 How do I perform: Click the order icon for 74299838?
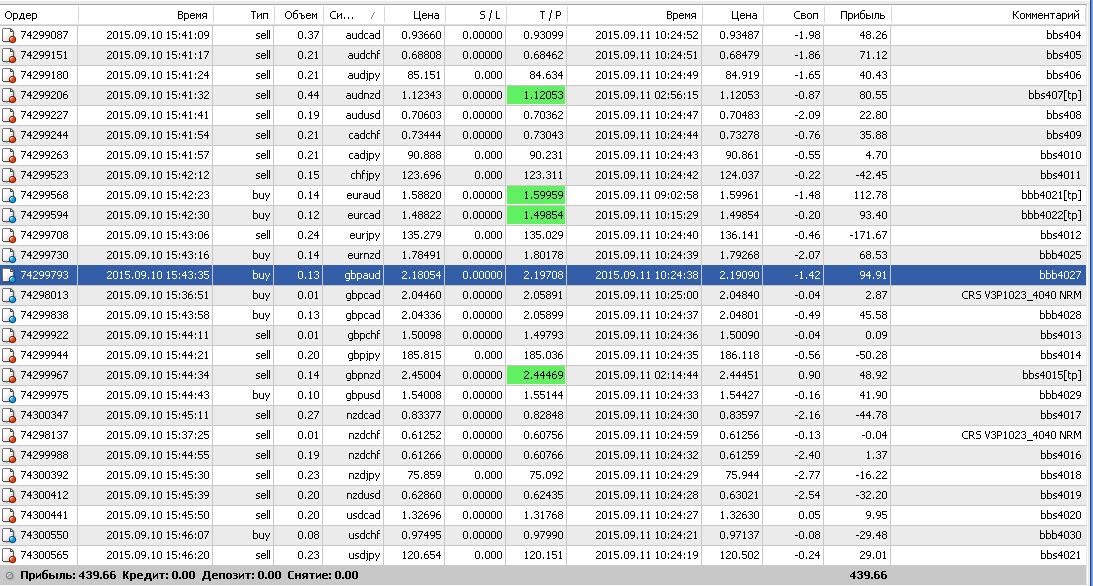[9, 316]
